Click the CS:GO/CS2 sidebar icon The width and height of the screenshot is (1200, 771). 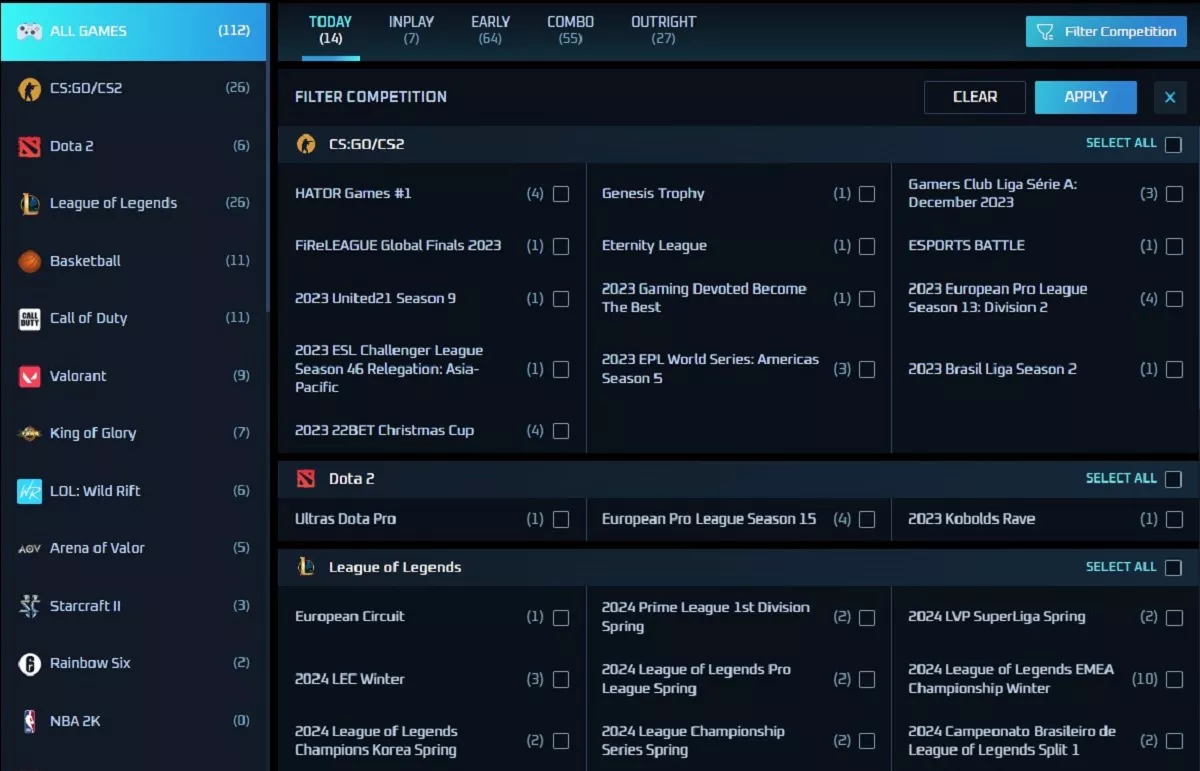click(30, 88)
